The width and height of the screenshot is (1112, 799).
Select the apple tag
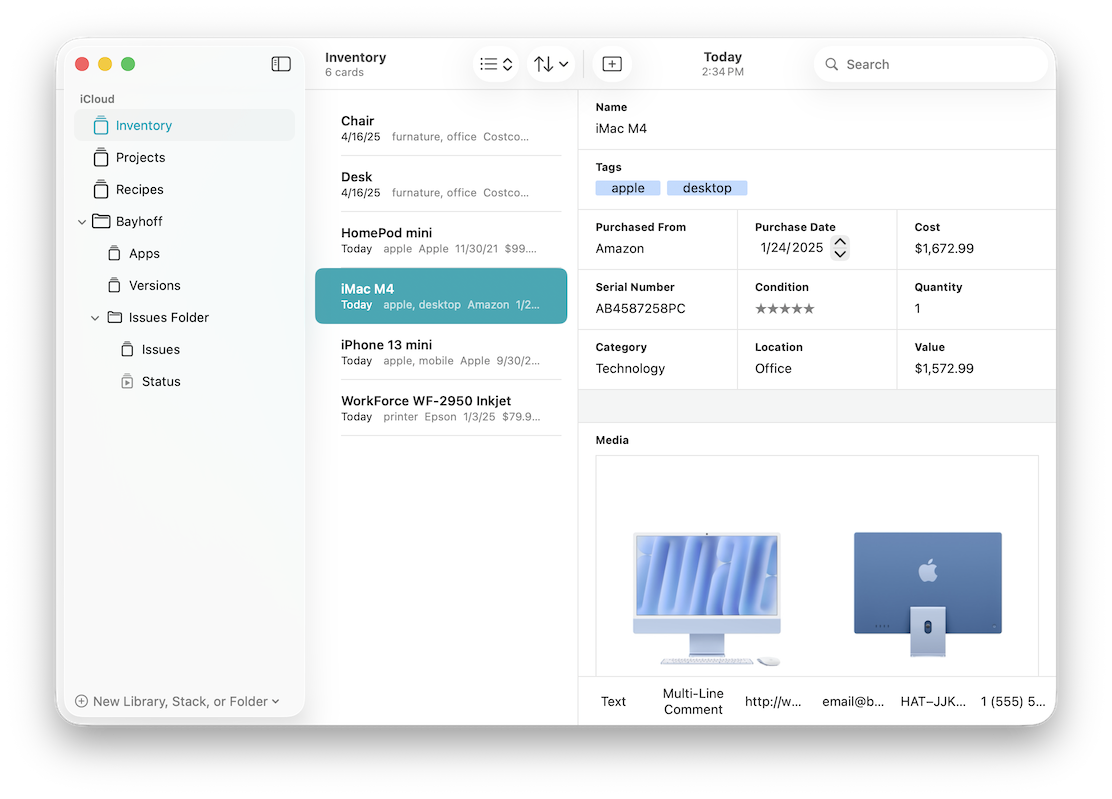[627, 187]
